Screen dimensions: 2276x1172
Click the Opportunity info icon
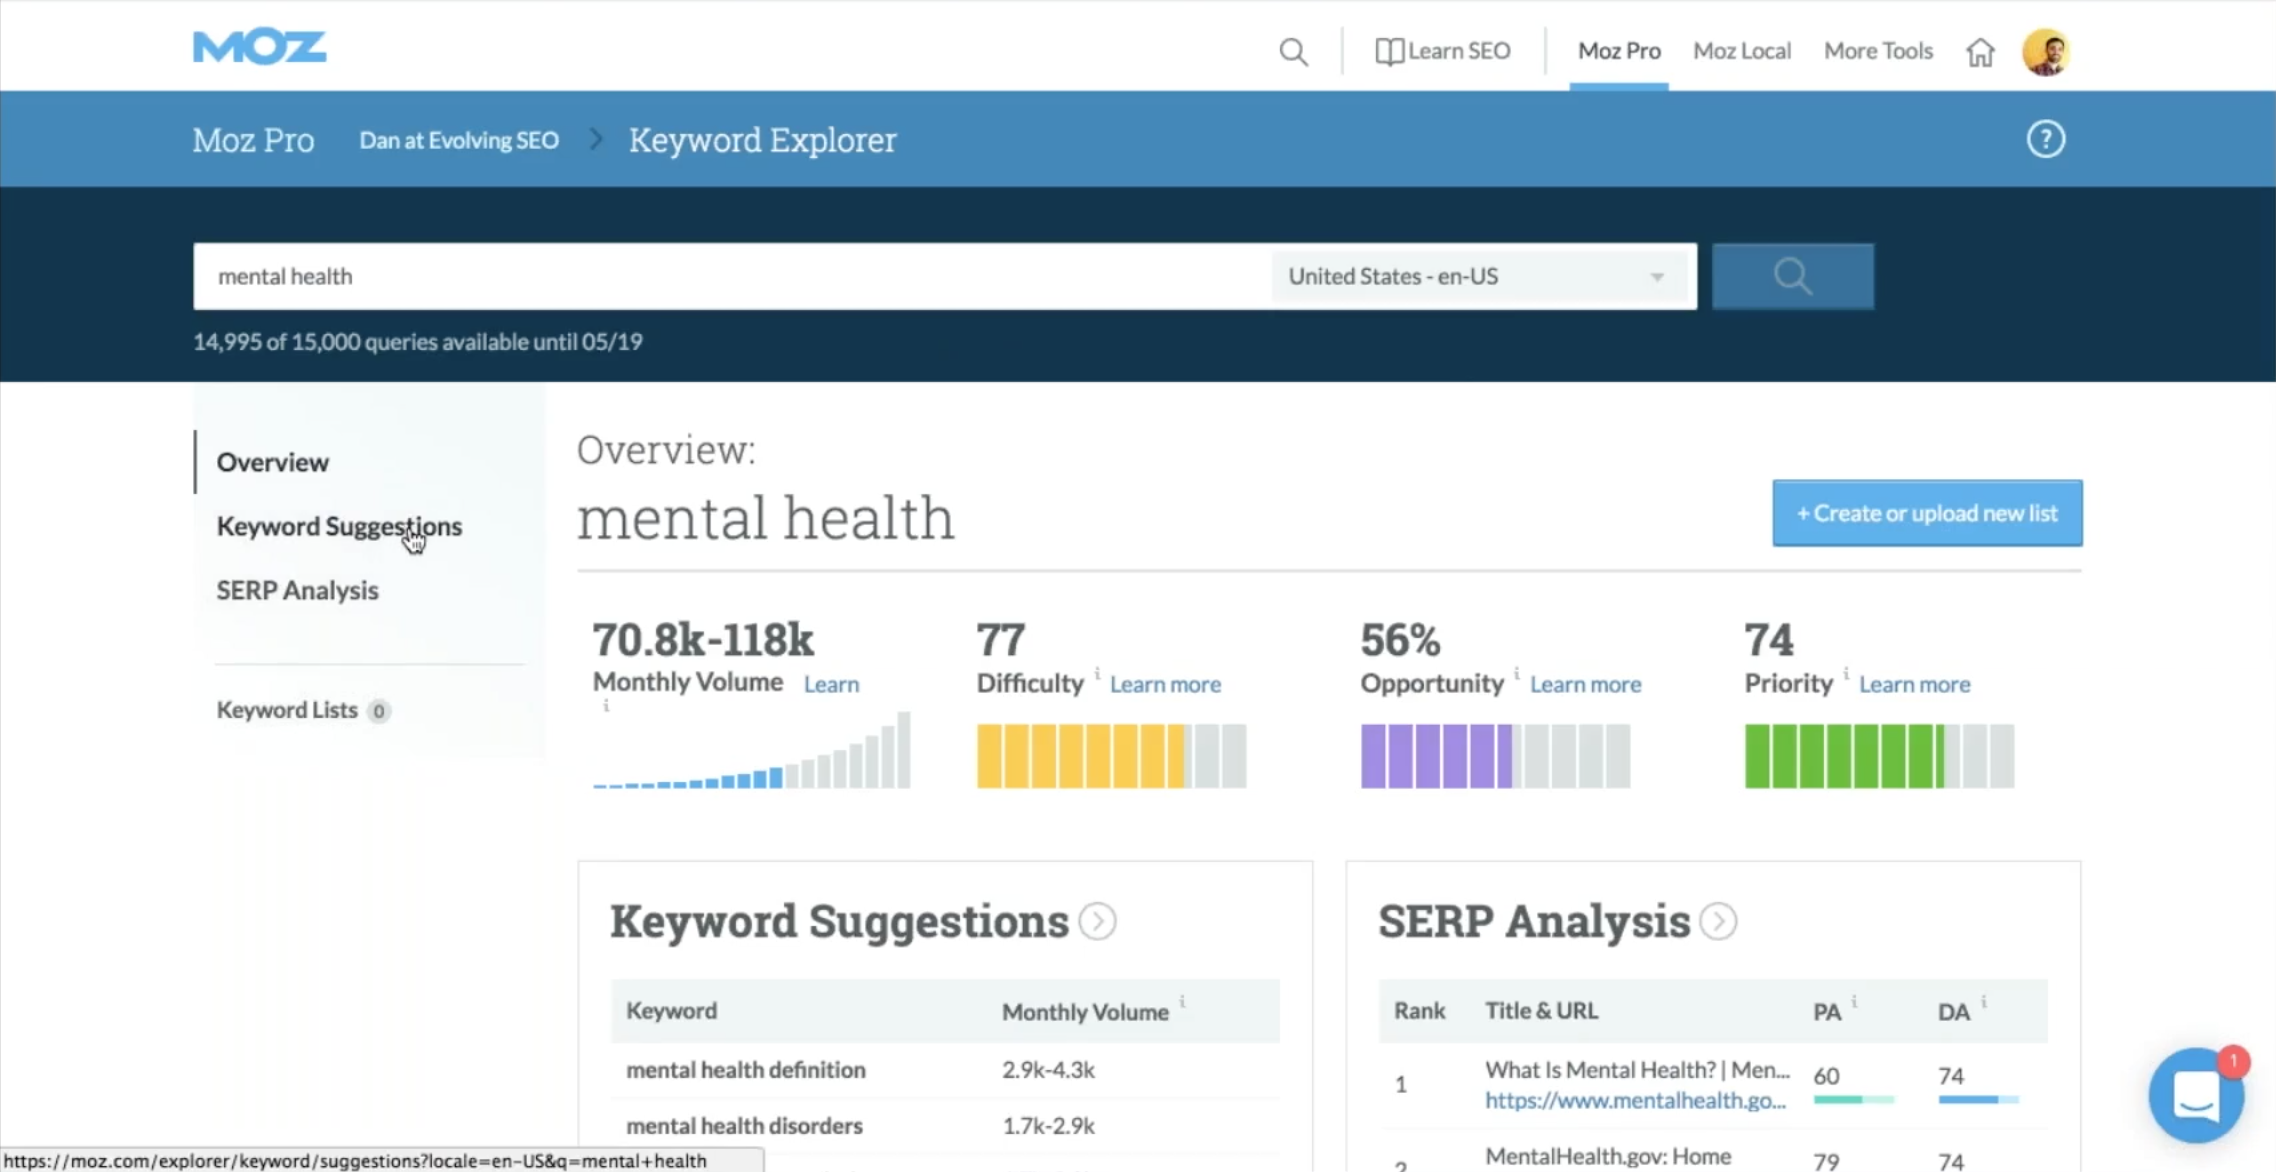click(1516, 673)
